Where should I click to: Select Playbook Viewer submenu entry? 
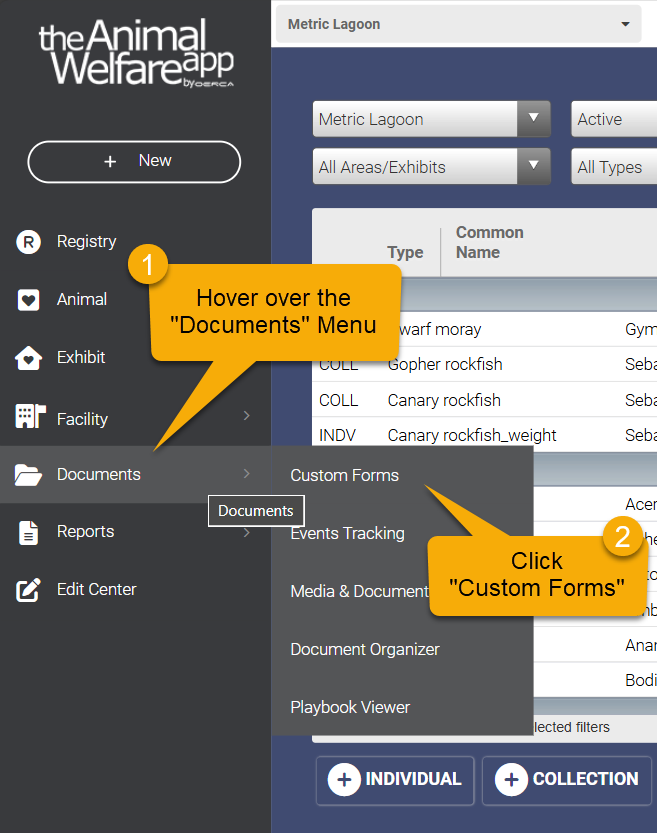[350, 707]
